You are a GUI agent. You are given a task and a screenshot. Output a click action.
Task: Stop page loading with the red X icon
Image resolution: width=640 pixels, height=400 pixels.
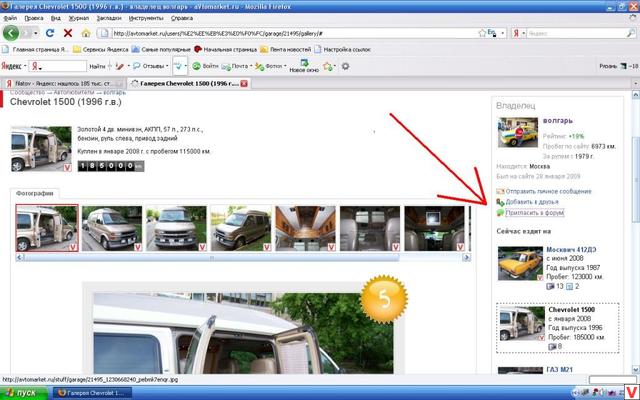pyautogui.click(x=68, y=33)
